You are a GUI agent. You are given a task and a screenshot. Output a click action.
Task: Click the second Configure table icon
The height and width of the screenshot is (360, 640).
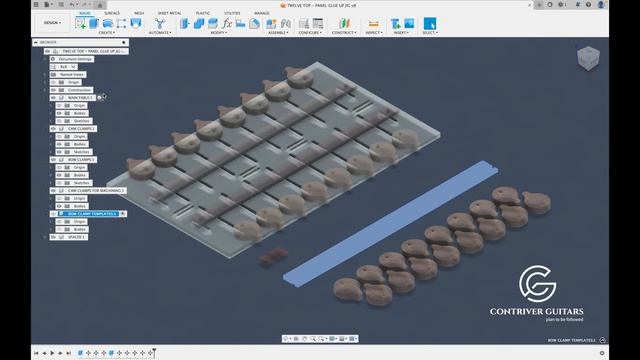coord(318,23)
